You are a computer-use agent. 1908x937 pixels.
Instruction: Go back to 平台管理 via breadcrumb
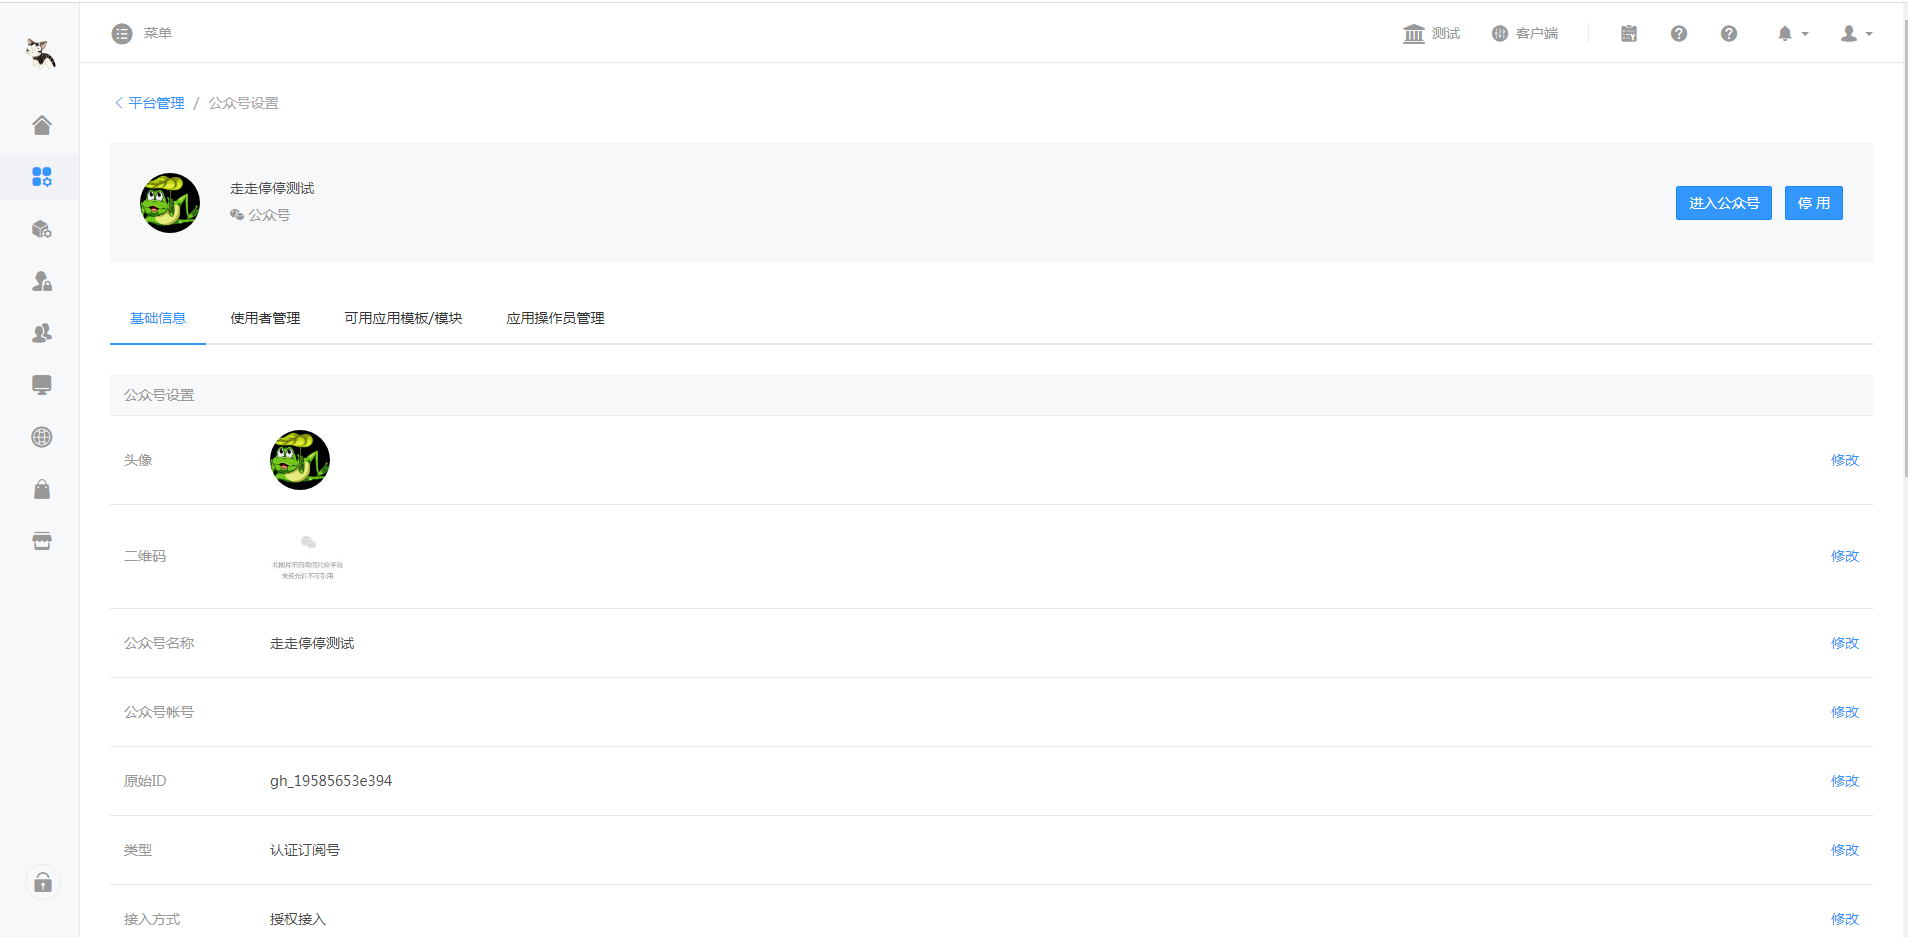click(155, 103)
